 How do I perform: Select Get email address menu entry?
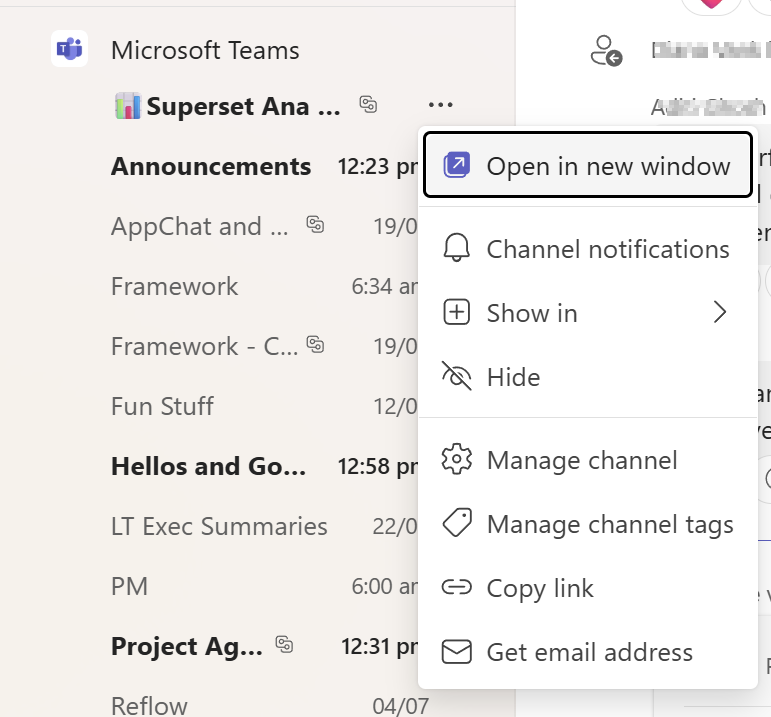pos(588,652)
